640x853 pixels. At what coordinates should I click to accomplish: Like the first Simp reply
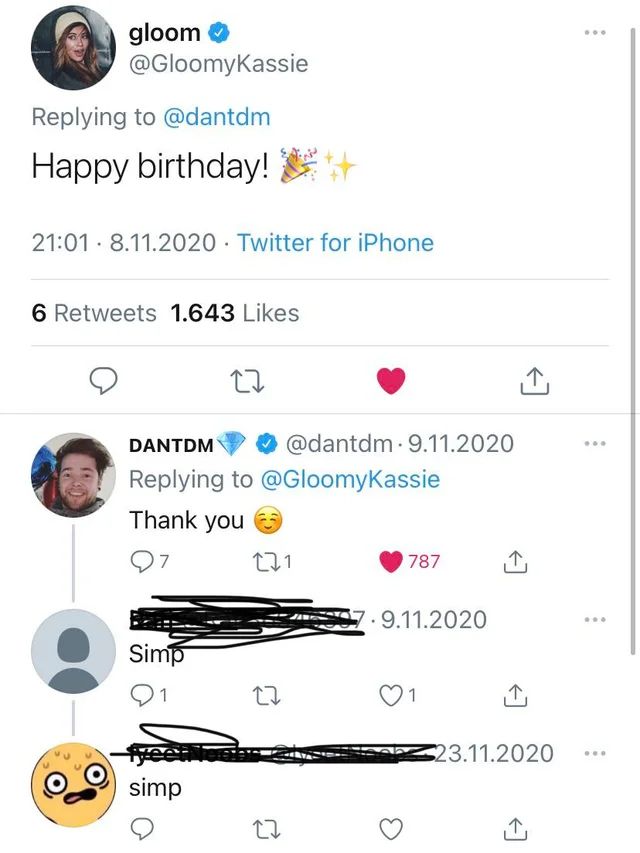392,694
